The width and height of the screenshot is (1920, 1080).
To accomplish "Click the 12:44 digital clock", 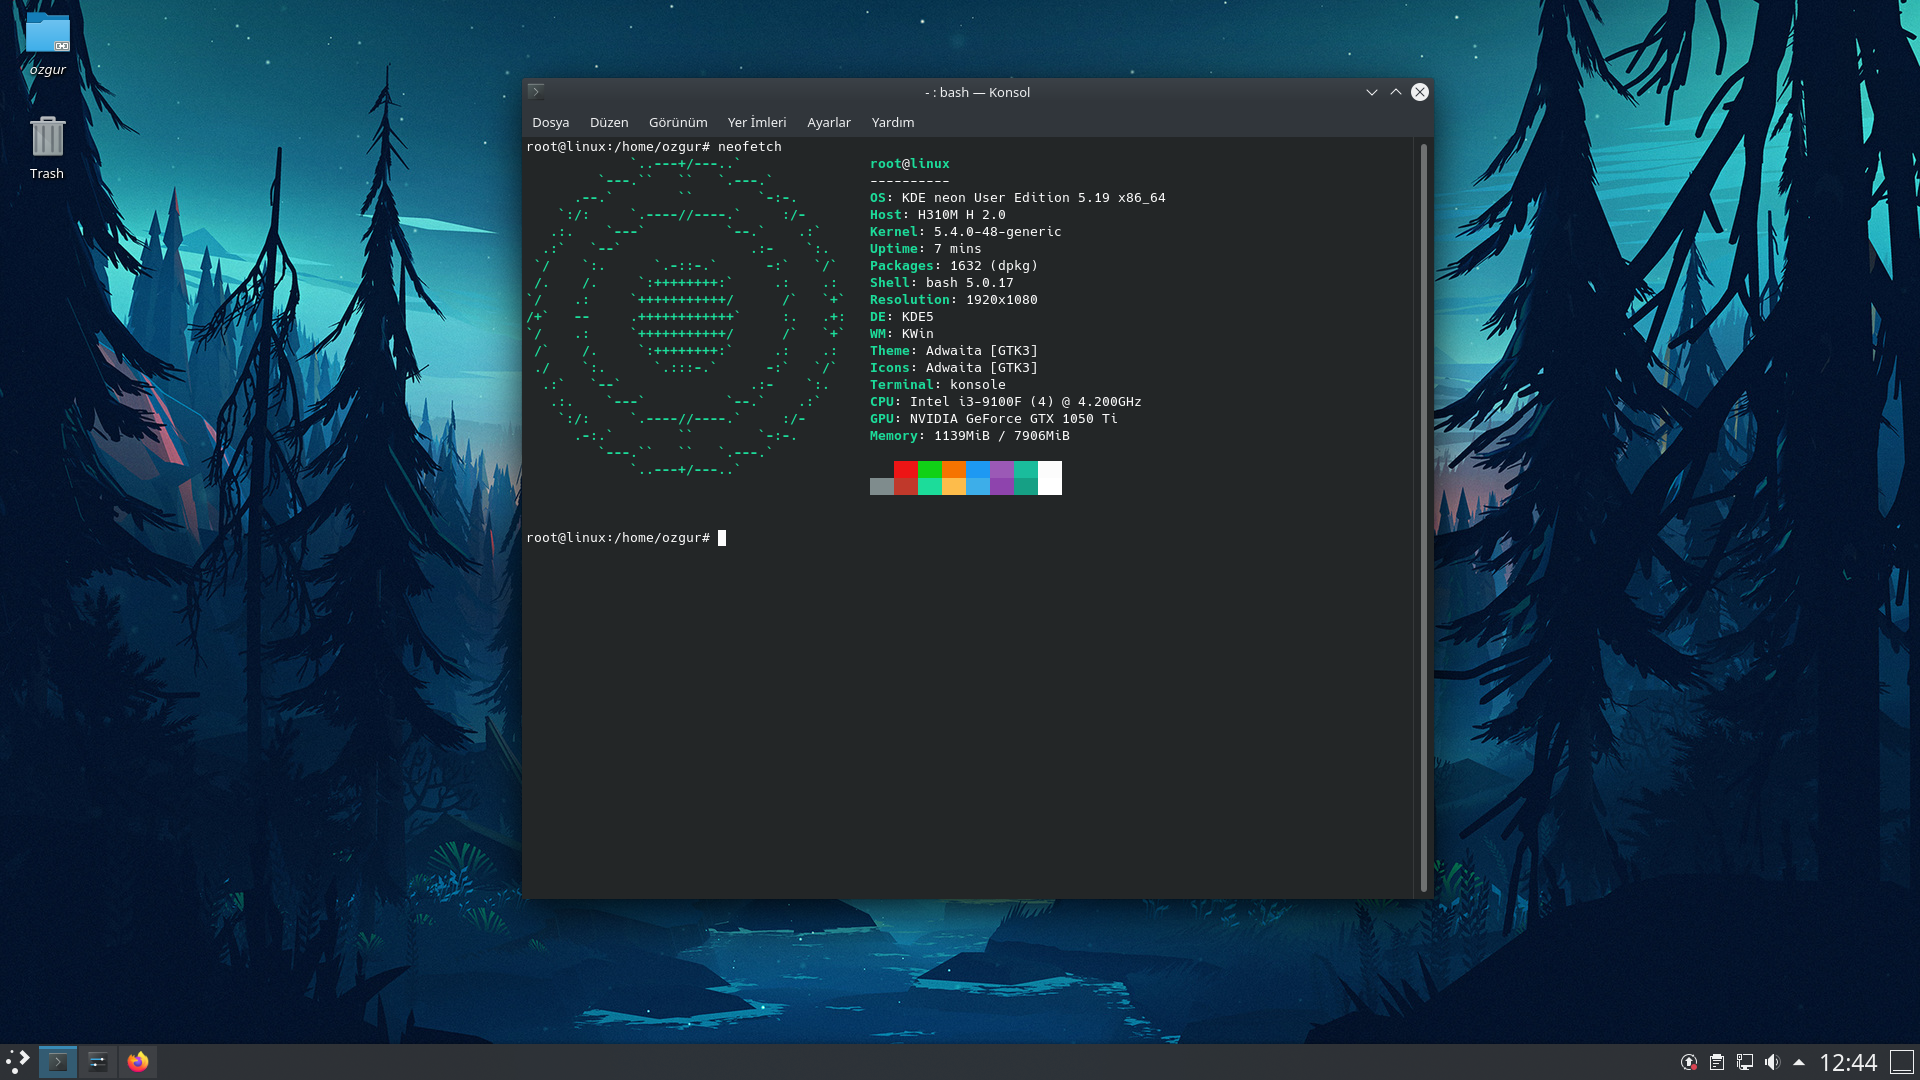I will coord(1848,1062).
